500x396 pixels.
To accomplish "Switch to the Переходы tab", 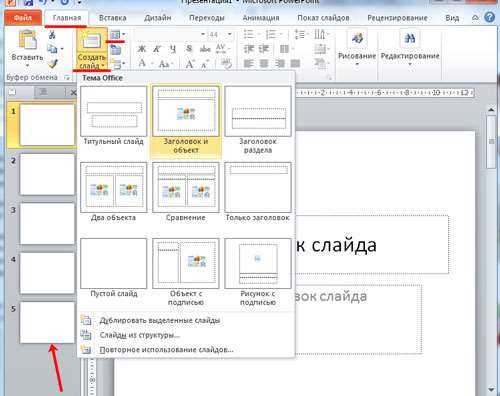I will 207,18.
